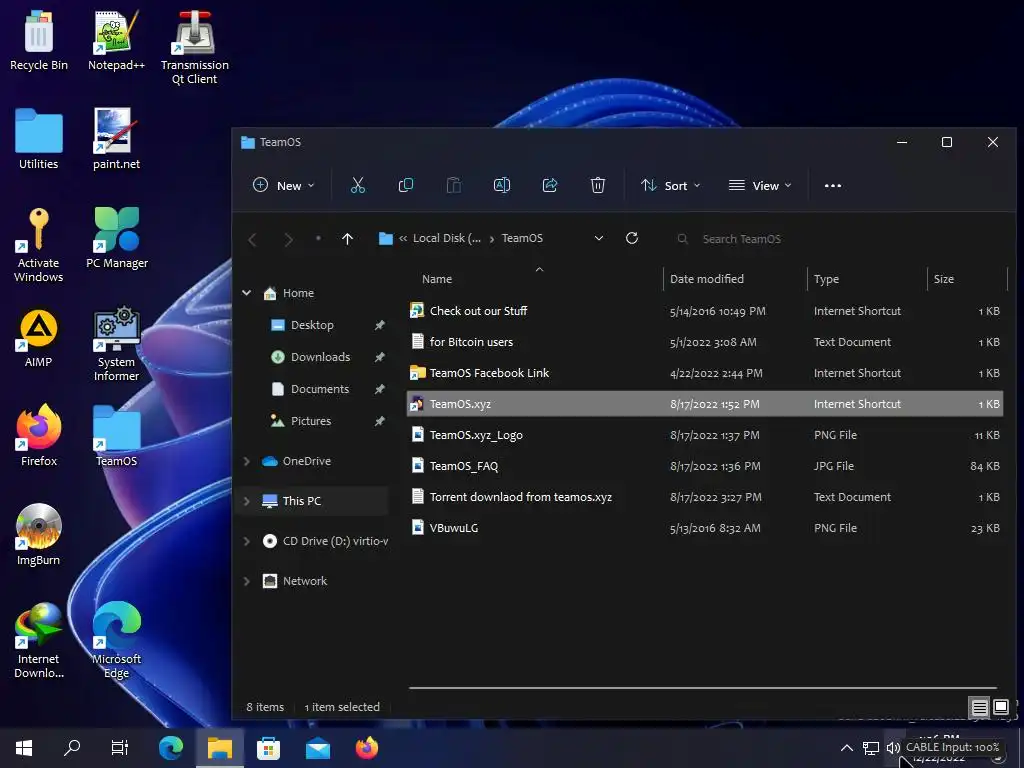
Task: Select 'for Bitcoin users' text file
Action: (x=705, y=342)
